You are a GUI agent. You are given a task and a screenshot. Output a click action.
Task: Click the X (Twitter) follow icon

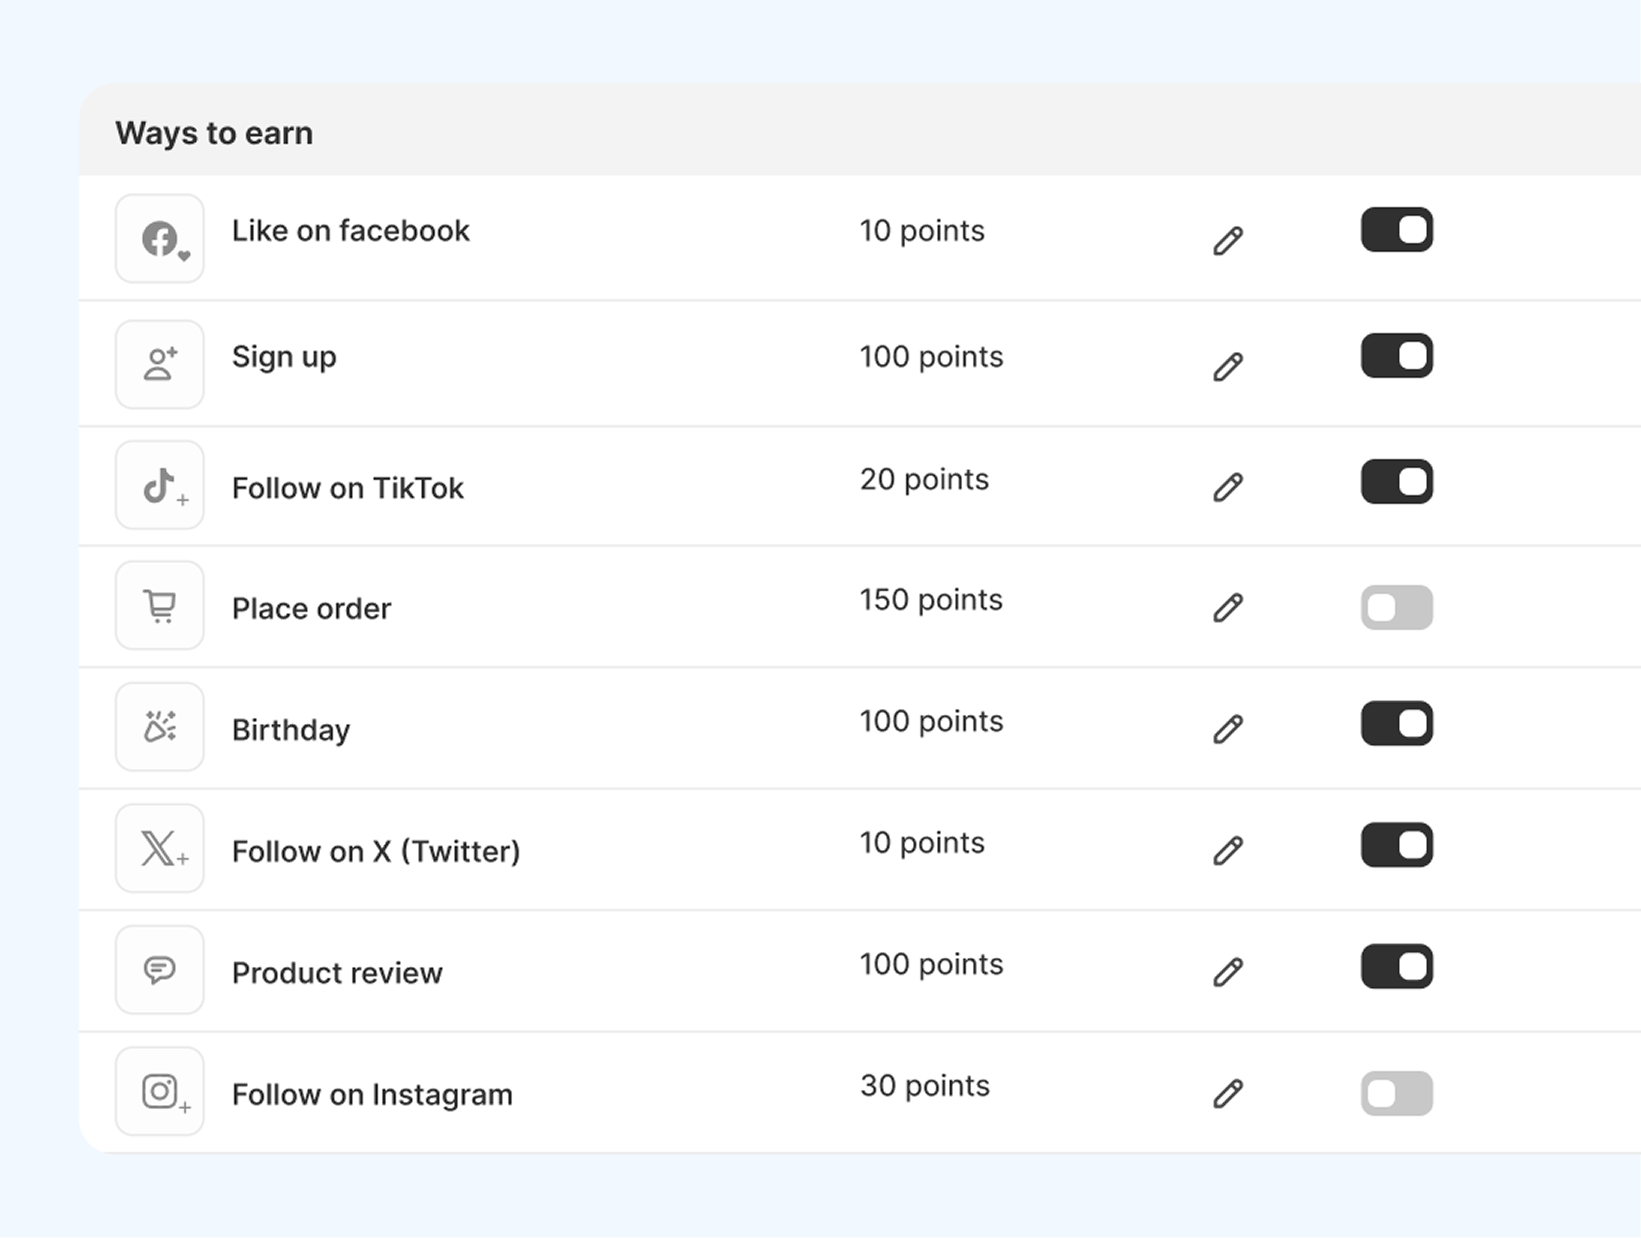[160, 849]
